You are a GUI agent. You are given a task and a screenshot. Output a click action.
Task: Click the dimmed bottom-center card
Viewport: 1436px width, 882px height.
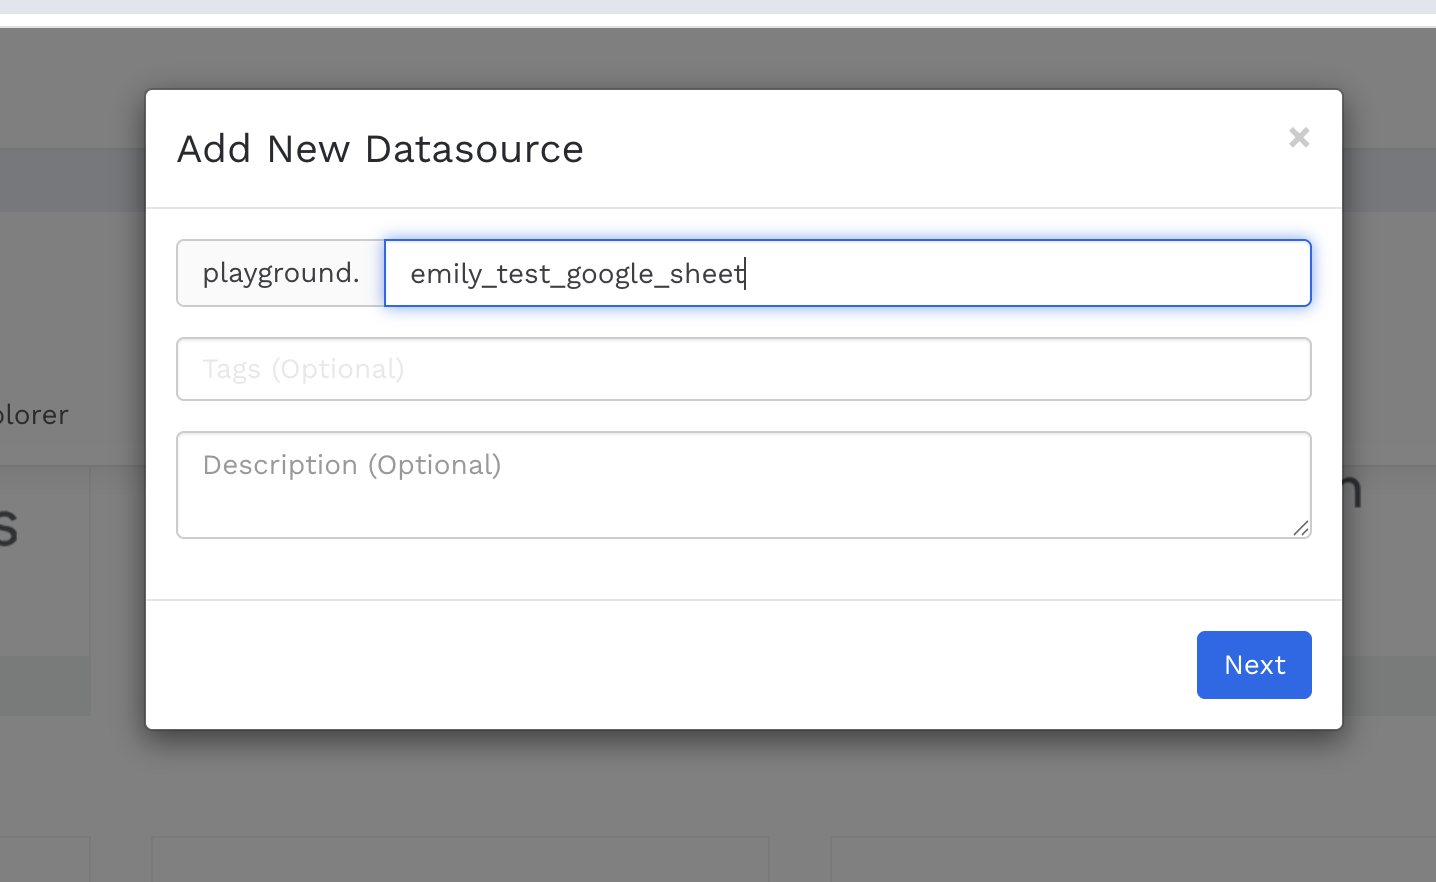coord(460,860)
